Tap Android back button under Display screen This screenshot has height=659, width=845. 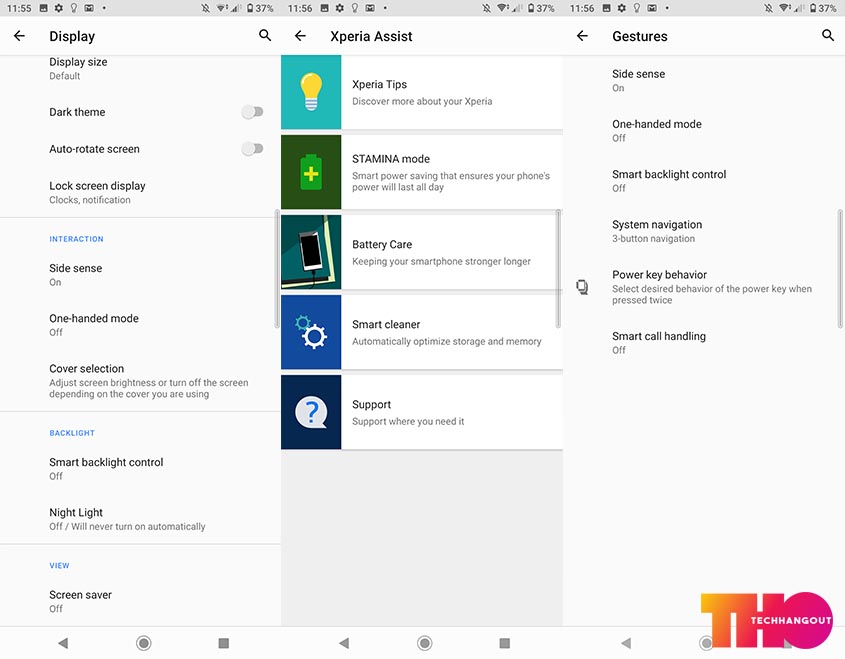click(x=63, y=643)
